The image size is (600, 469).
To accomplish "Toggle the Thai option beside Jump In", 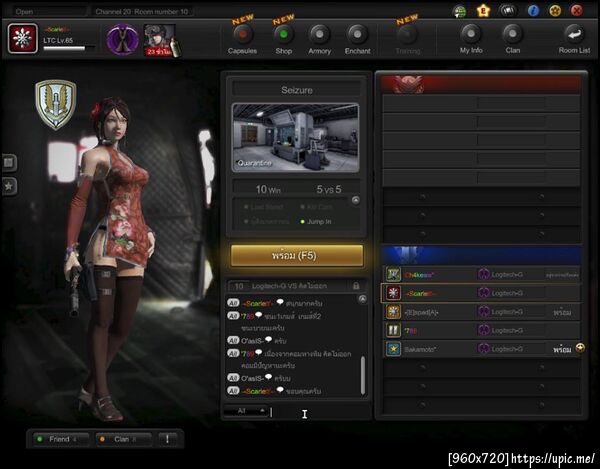I will point(267,221).
